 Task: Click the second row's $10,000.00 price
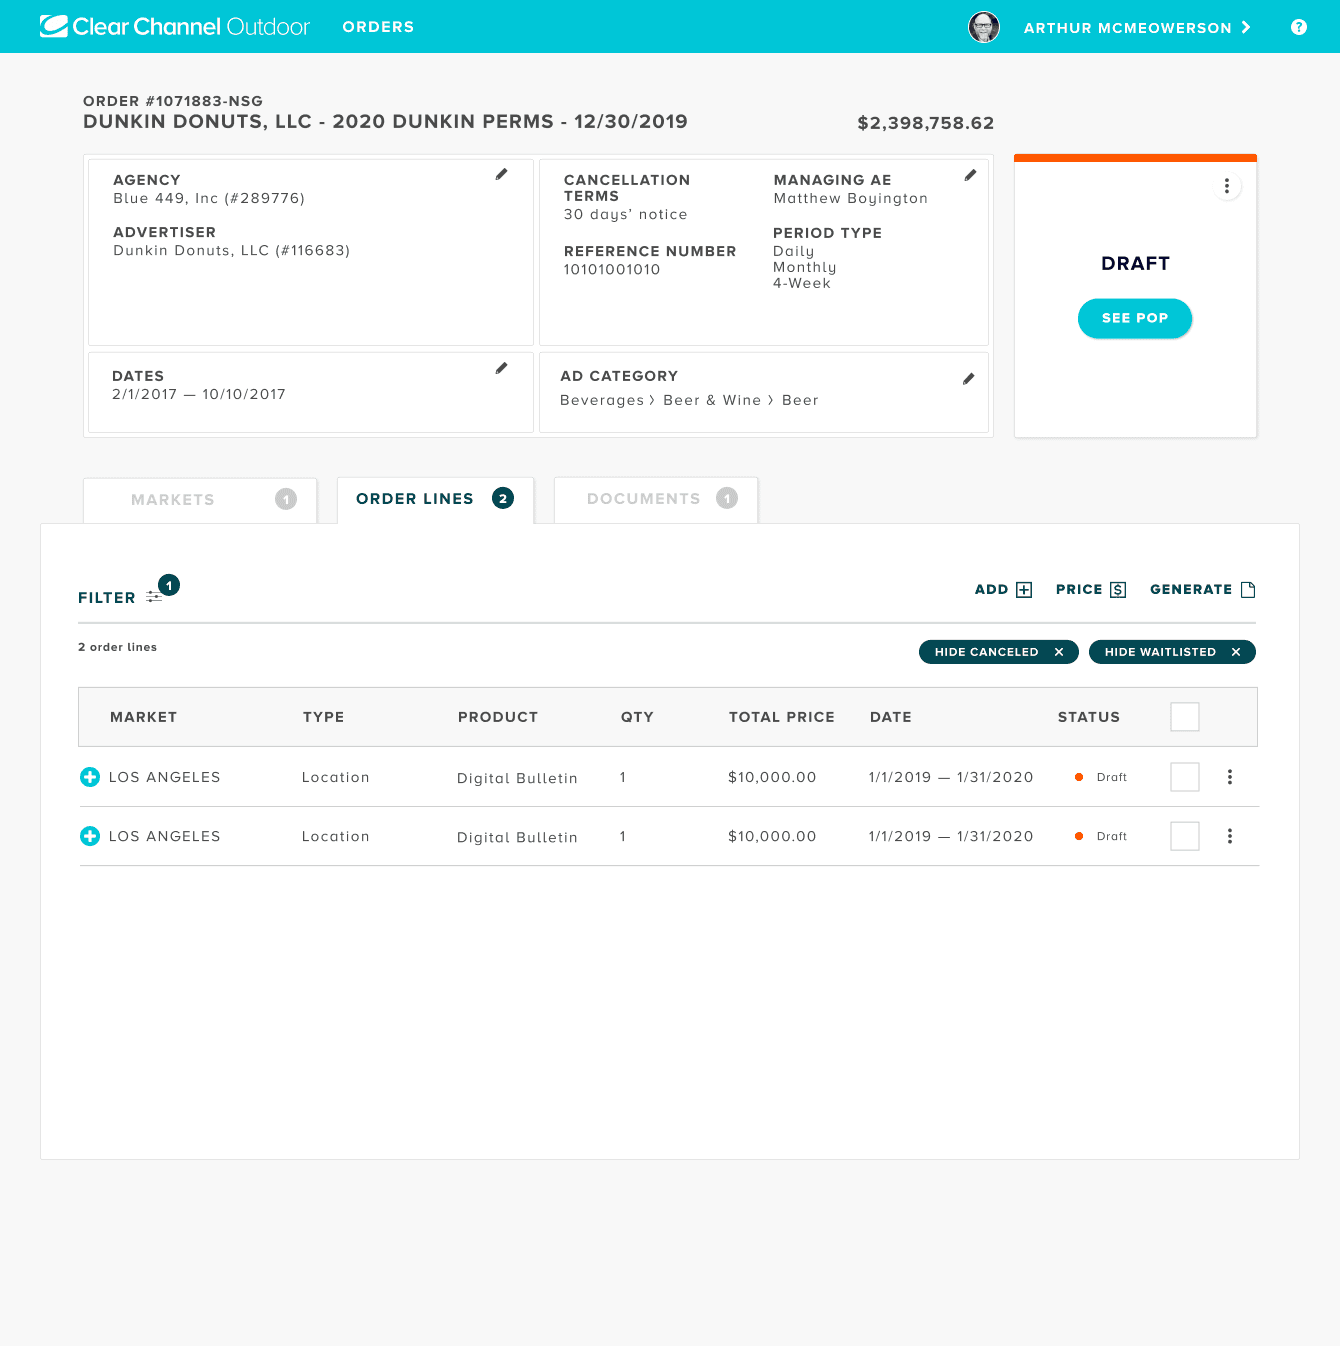pos(772,836)
